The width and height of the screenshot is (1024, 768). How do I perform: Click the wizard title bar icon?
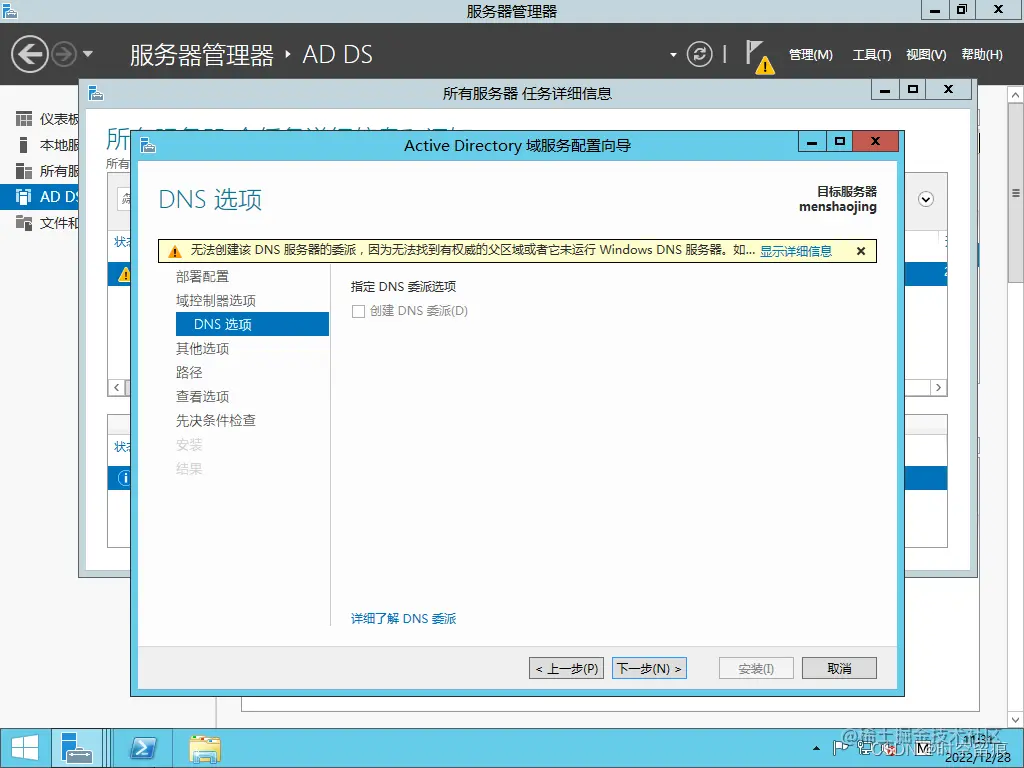(148, 145)
